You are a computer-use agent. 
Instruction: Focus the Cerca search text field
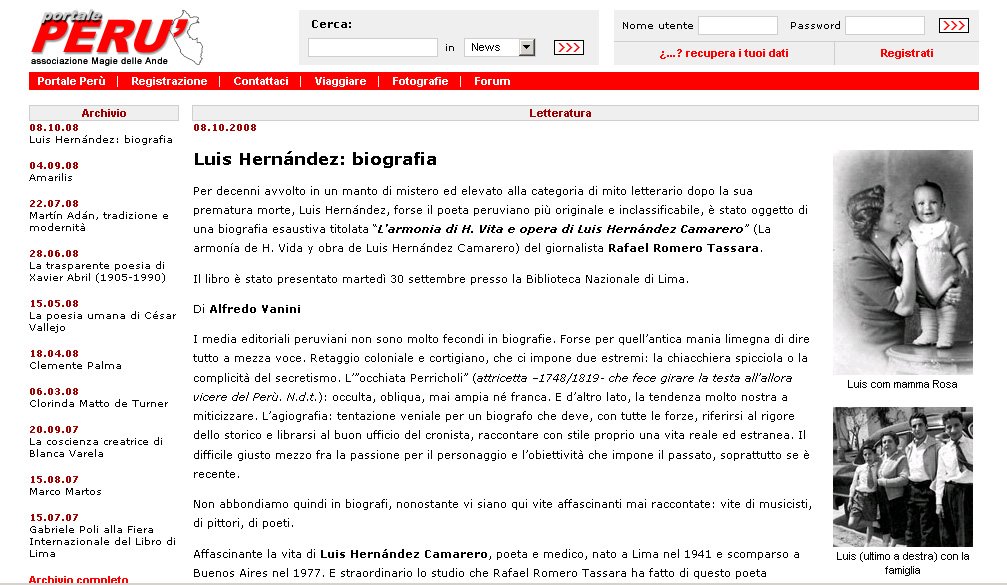[x=372, y=48]
